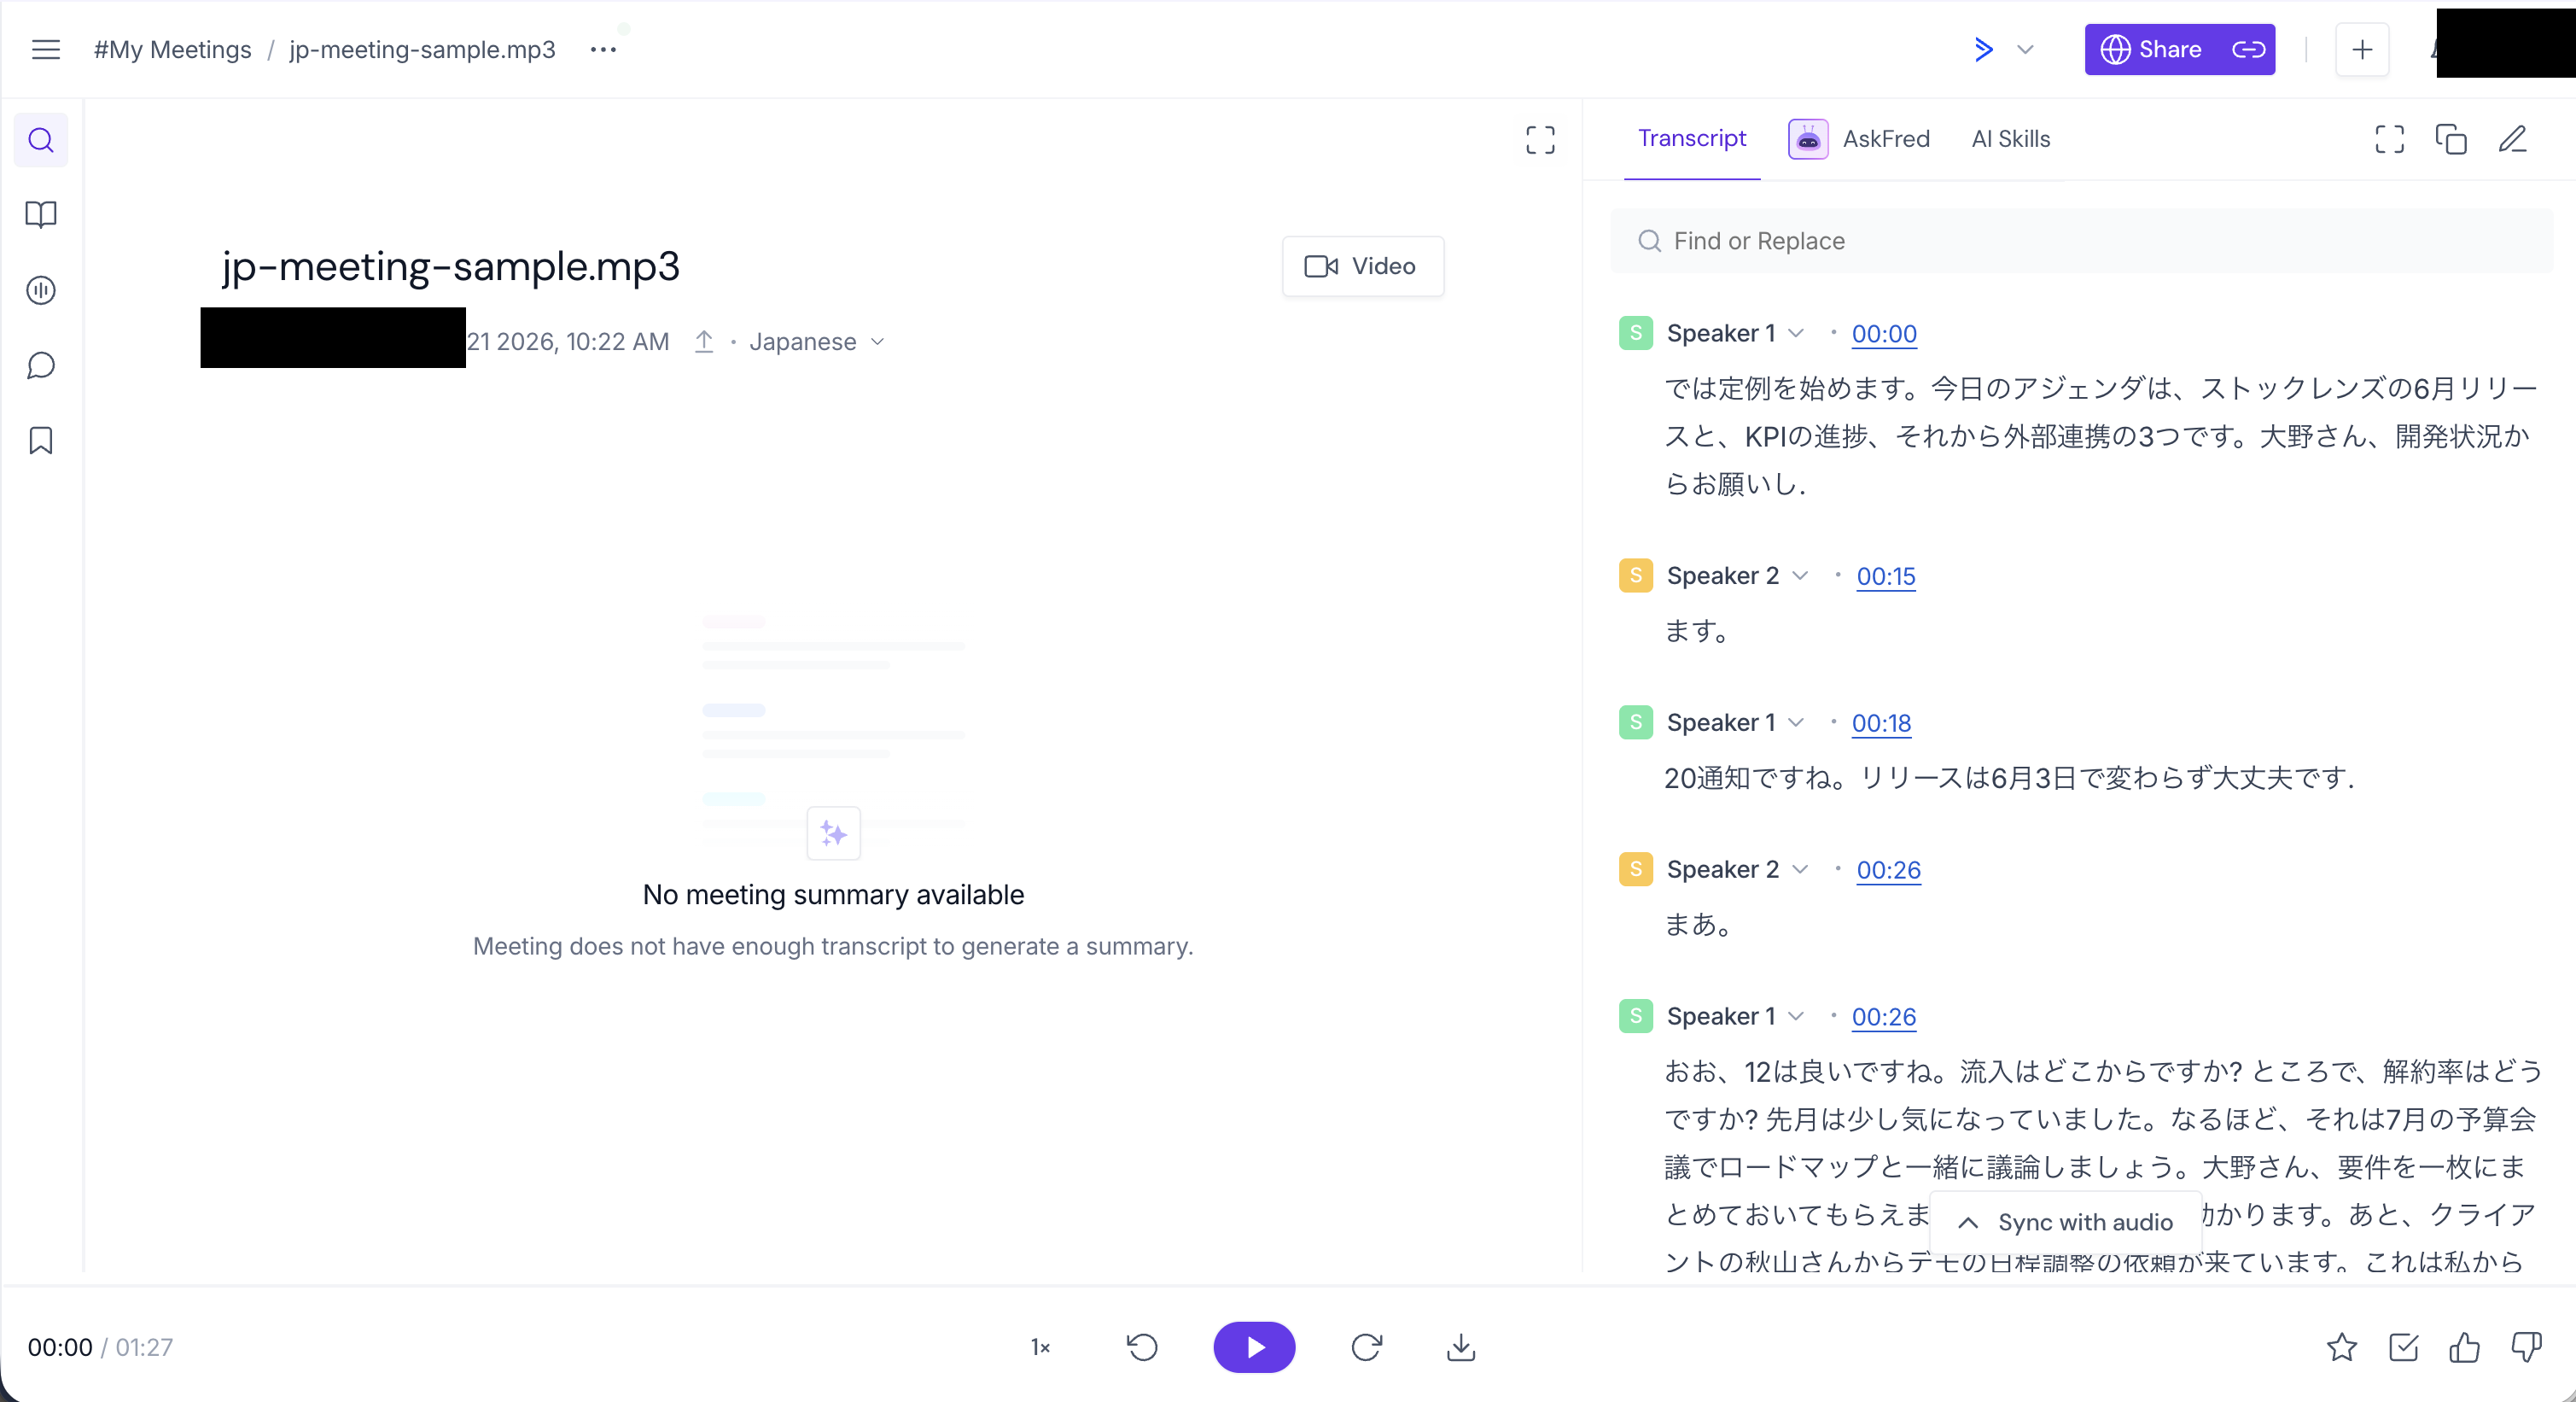Screen dimensions: 2576x1402
Task: Switch to the AI Skills tab
Action: 2010,139
